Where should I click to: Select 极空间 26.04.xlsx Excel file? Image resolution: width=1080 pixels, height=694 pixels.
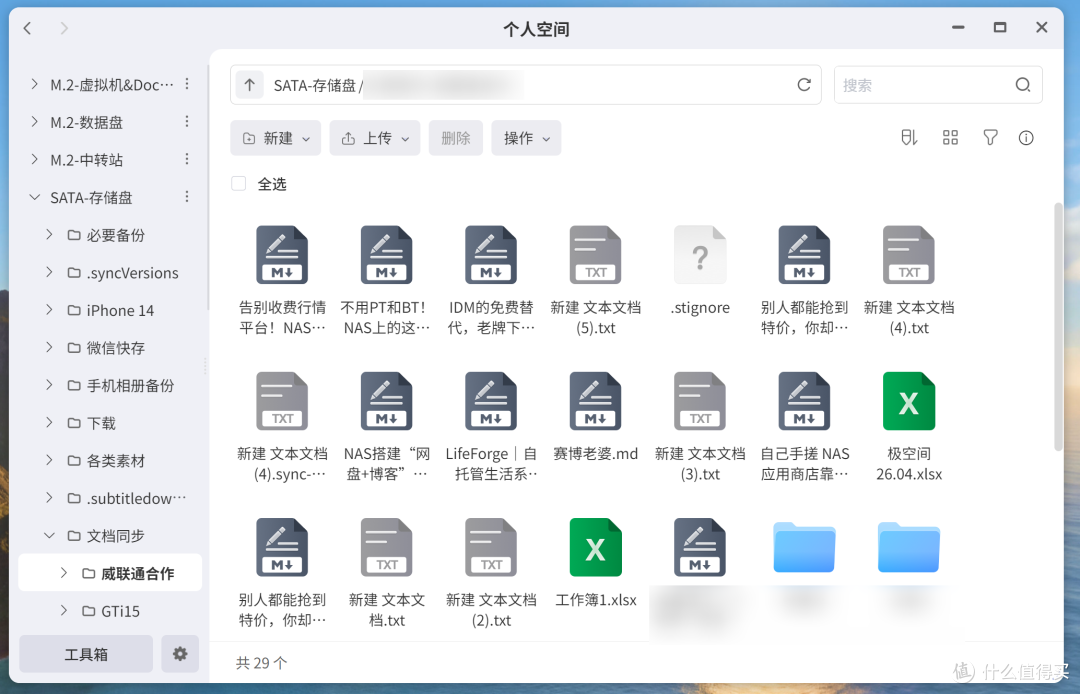click(908, 401)
